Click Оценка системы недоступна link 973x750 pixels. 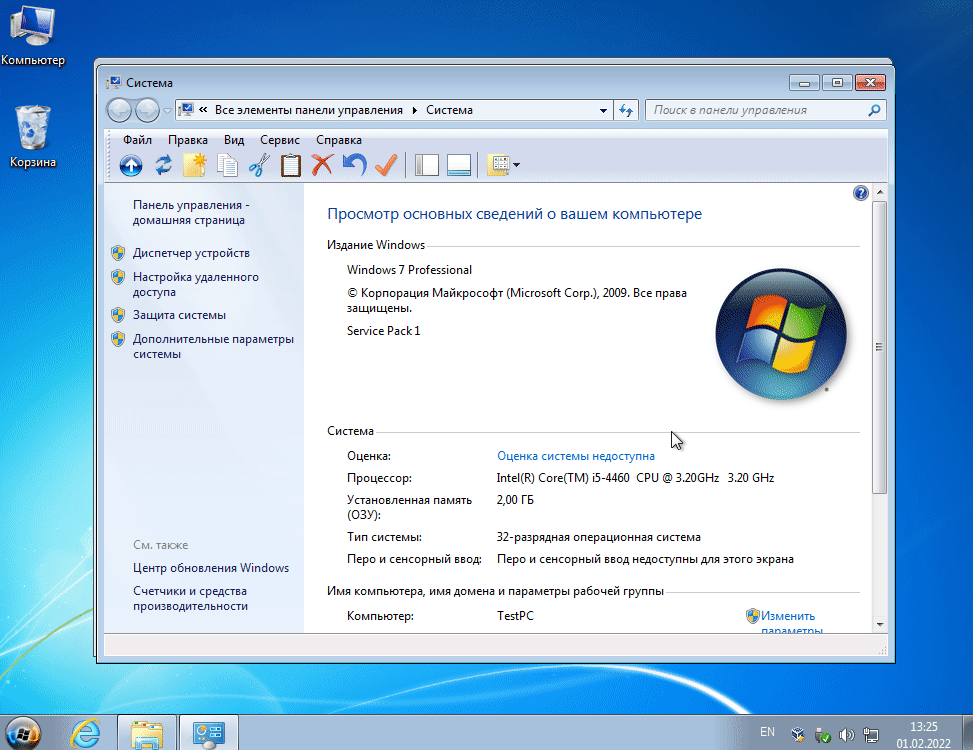point(576,456)
